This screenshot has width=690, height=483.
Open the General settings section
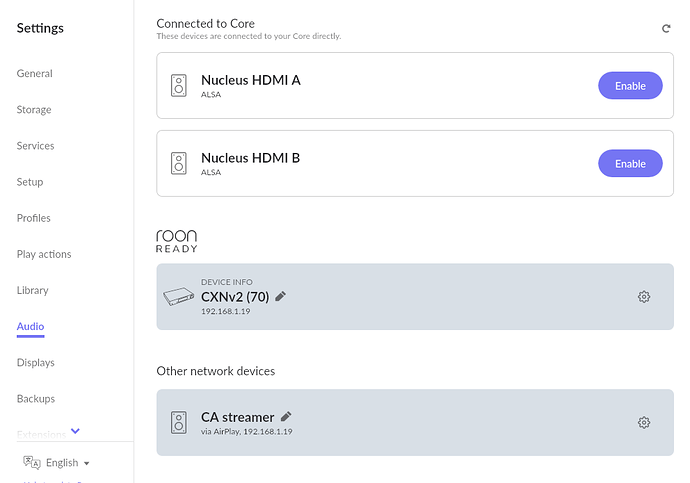point(34,73)
